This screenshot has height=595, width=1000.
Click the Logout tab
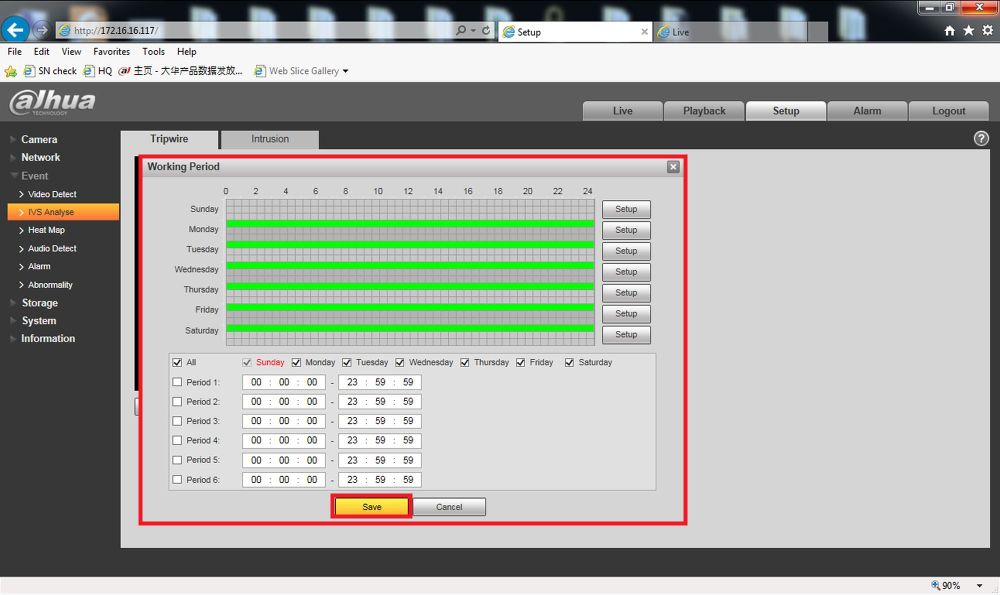click(x=948, y=111)
